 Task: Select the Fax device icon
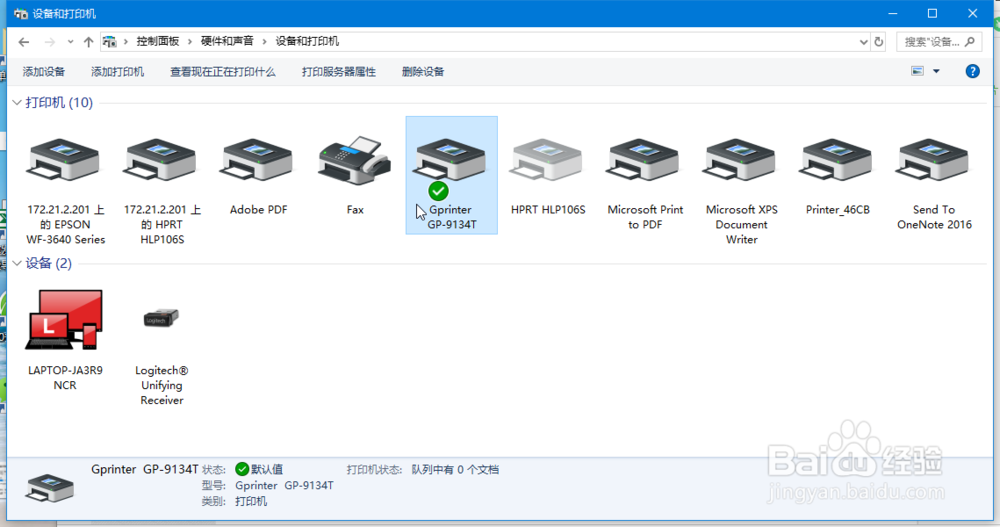(x=355, y=160)
